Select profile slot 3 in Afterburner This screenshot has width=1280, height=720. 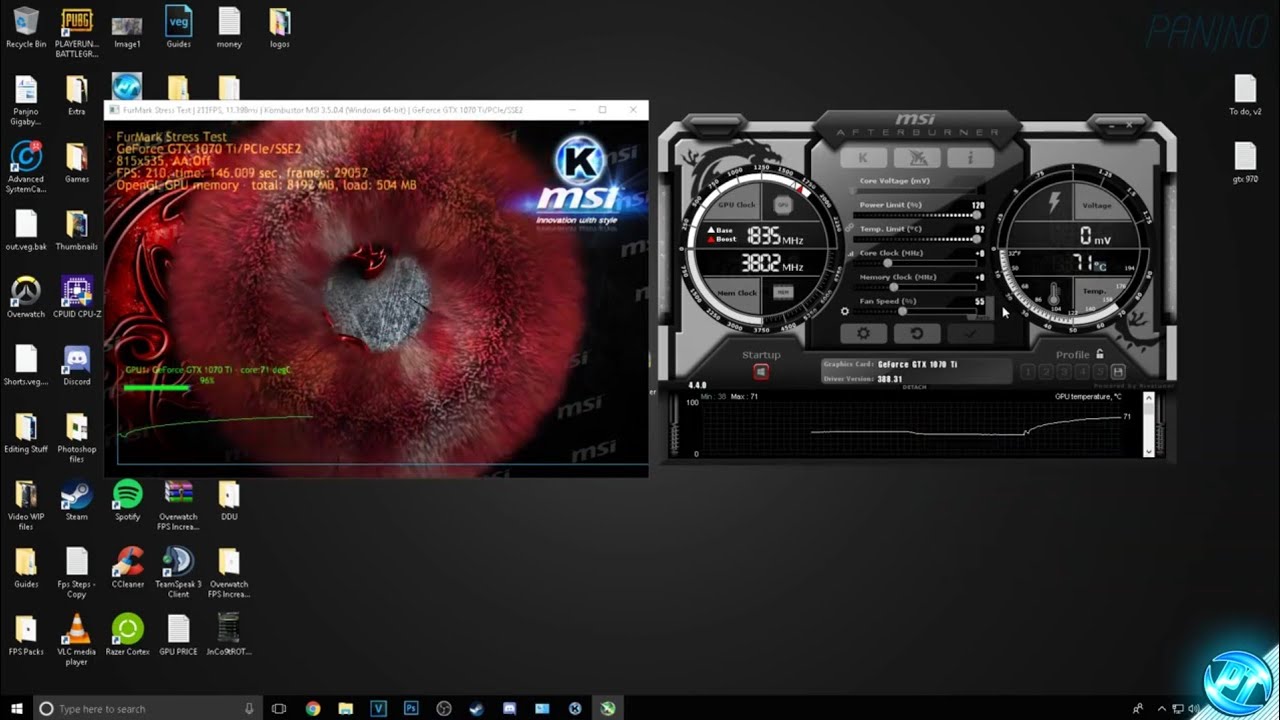click(x=1064, y=372)
